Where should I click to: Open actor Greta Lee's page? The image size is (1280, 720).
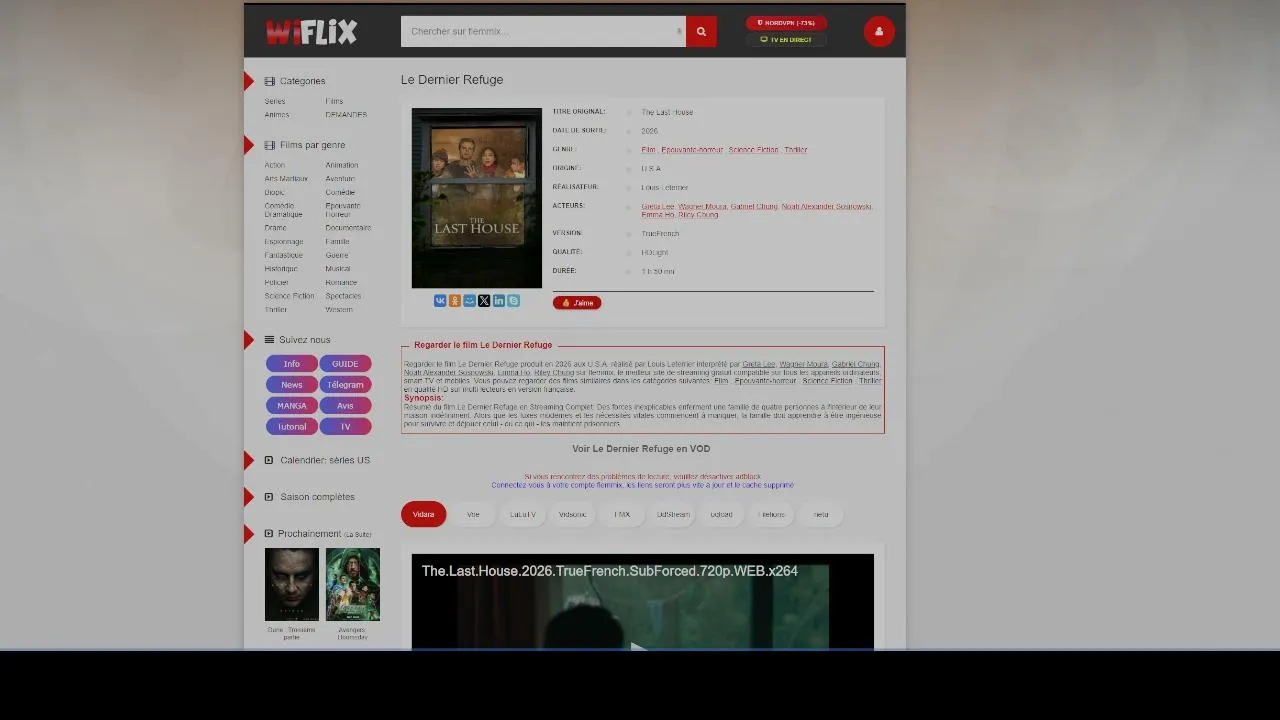click(658, 207)
